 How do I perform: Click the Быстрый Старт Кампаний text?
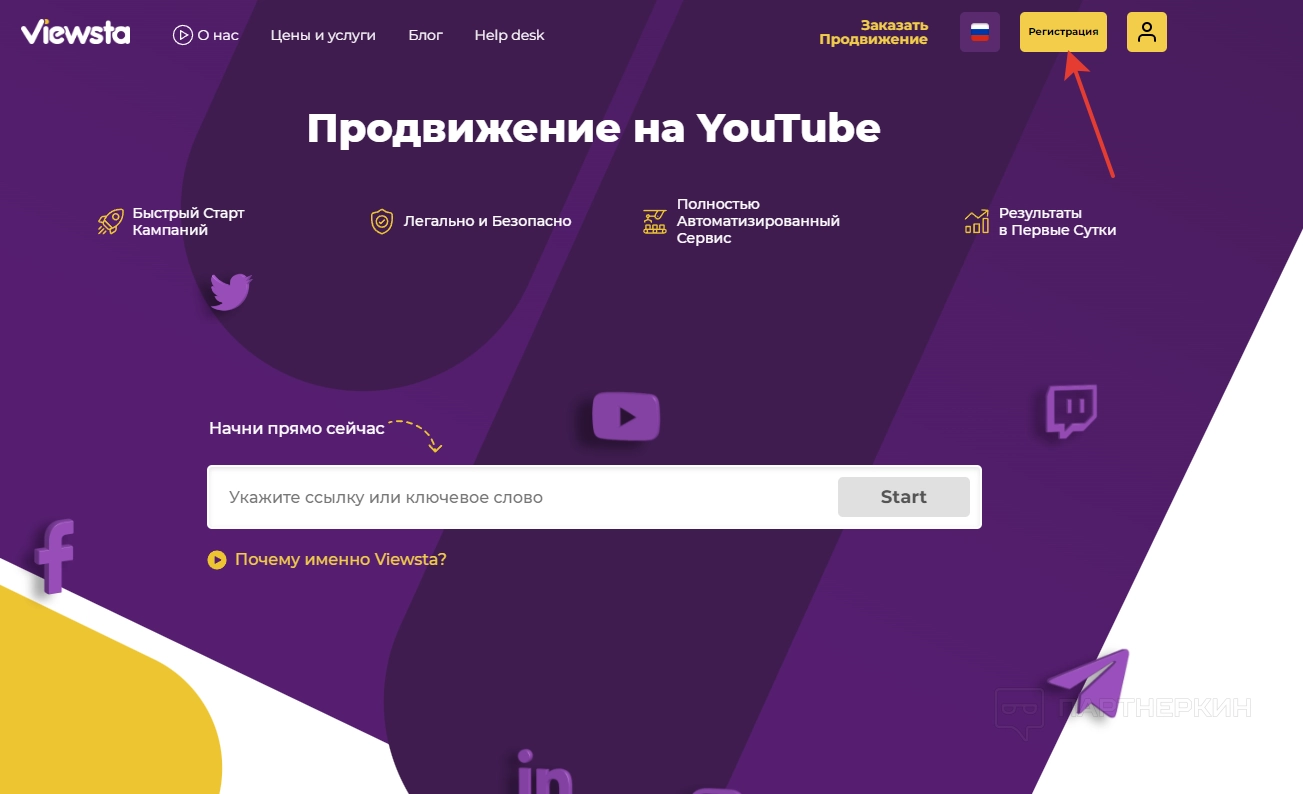pos(188,221)
